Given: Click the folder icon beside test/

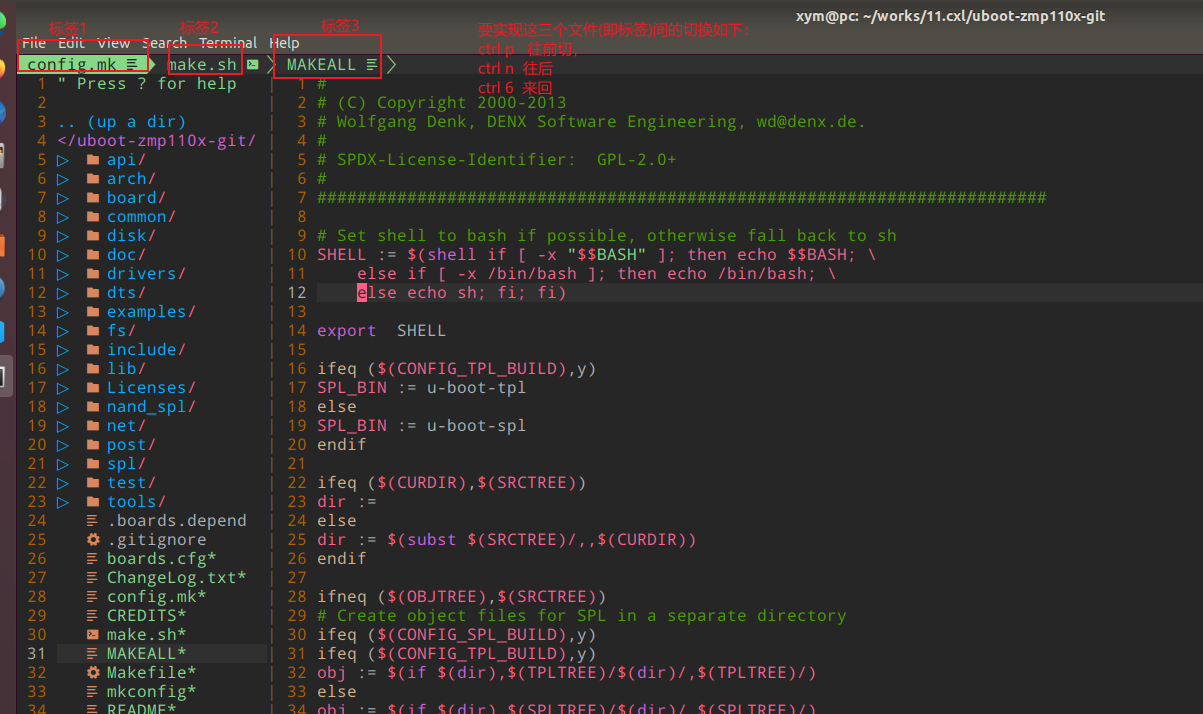Looking at the screenshot, I should coord(92,483).
